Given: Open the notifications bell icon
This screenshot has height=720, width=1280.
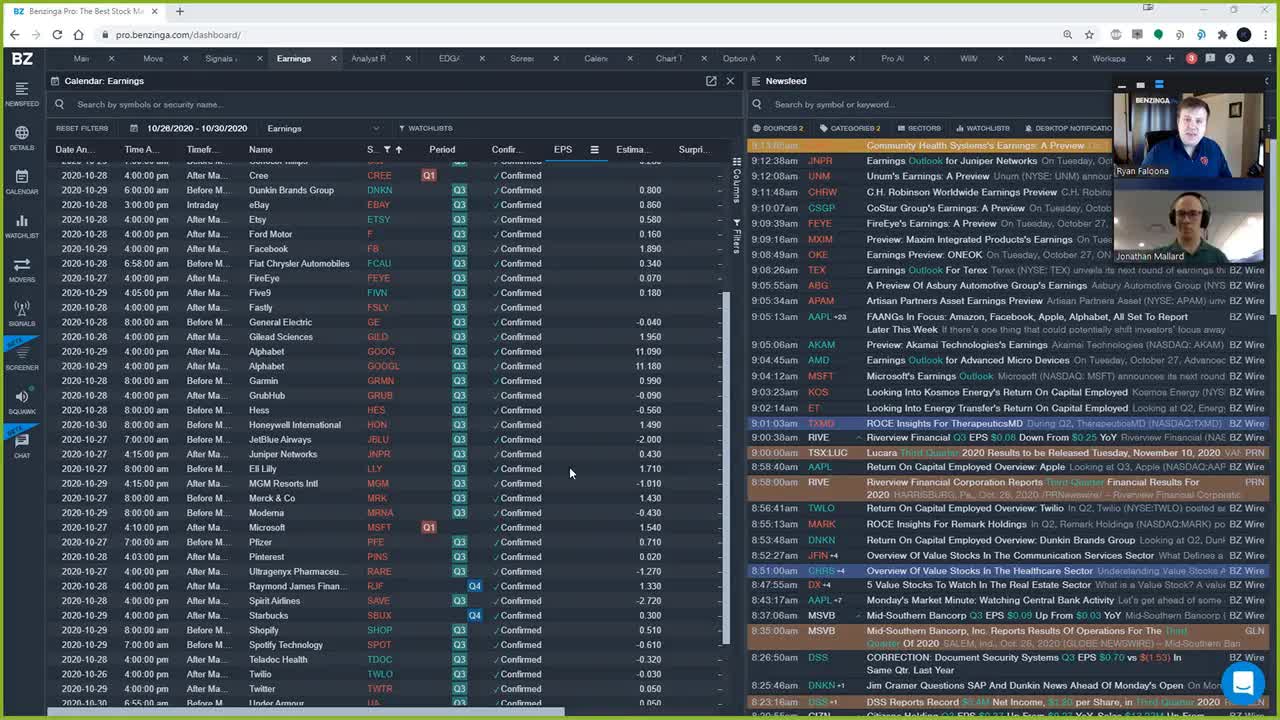Looking at the screenshot, I should coord(1250,59).
